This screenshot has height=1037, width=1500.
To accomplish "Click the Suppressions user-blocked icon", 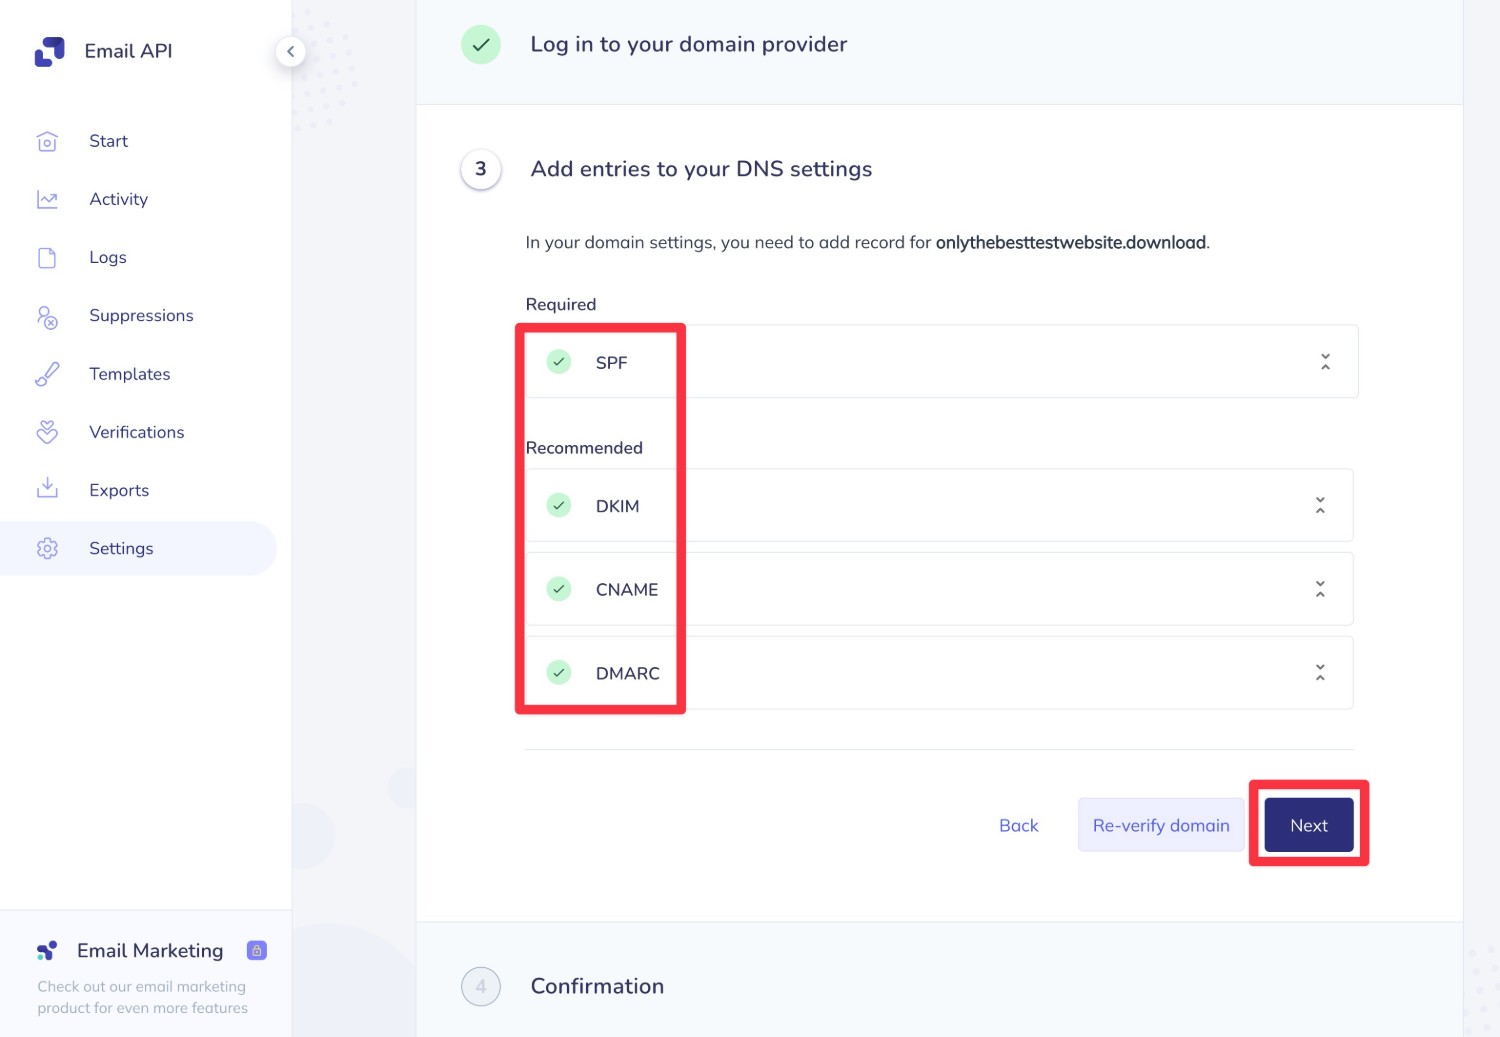I will click(x=47, y=316).
